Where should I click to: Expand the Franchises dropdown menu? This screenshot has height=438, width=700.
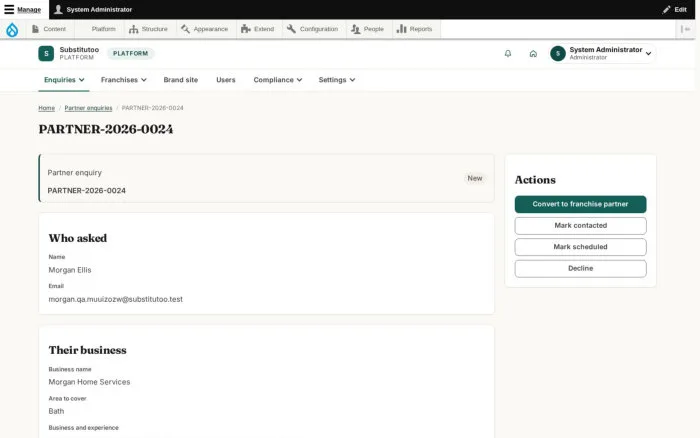point(124,80)
